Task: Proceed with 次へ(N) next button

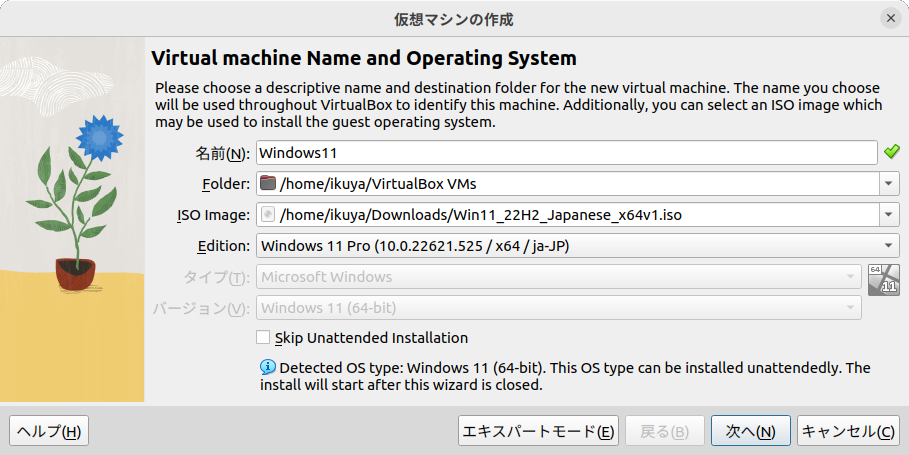Action: pos(751,431)
